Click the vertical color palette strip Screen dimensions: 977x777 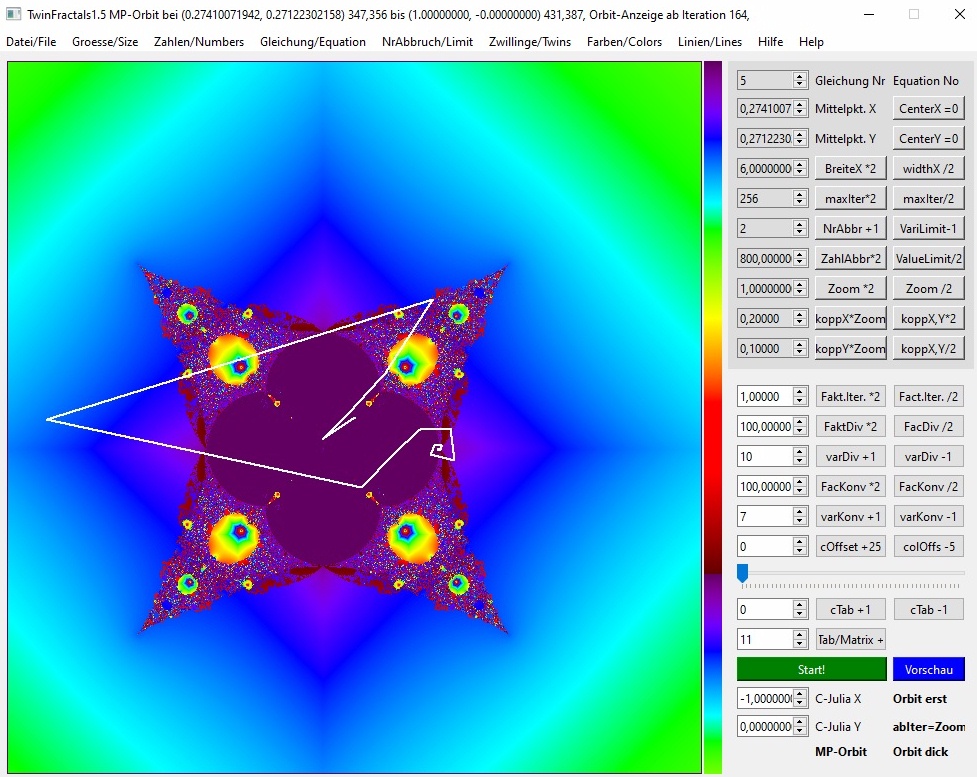click(x=712, y=416)
